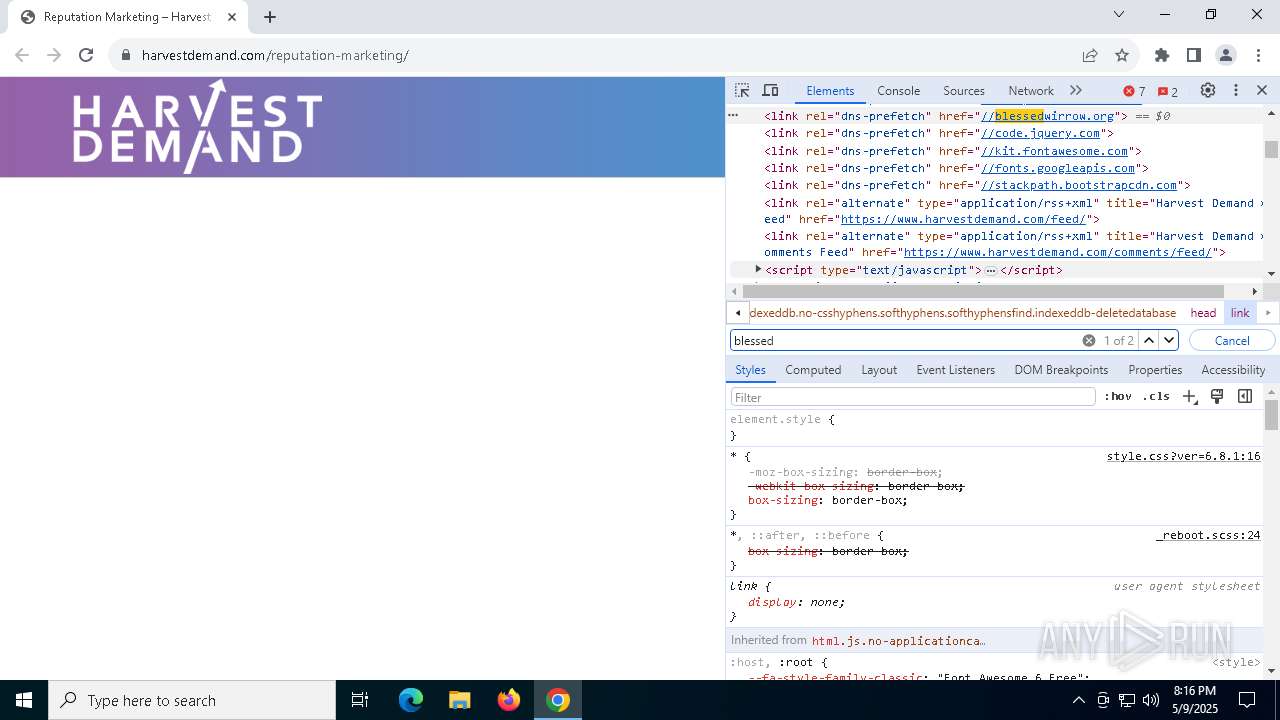Screen dimensions: 1280x720
Task: Open Microsoft Edge from the taskbar
Action: [x=411, y=700]
